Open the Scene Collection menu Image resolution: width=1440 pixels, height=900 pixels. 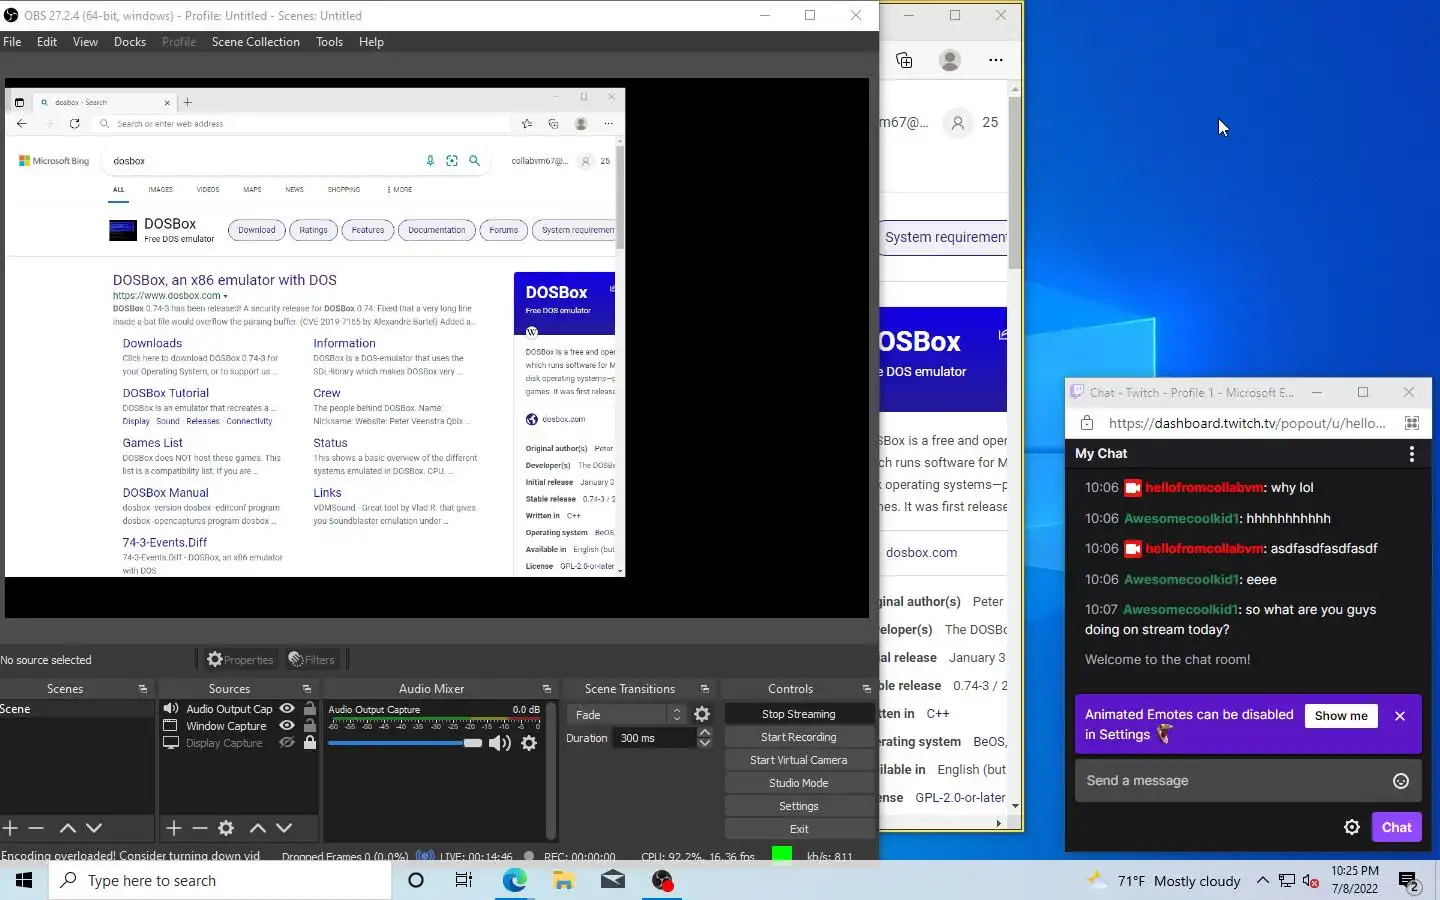(255, 42)
